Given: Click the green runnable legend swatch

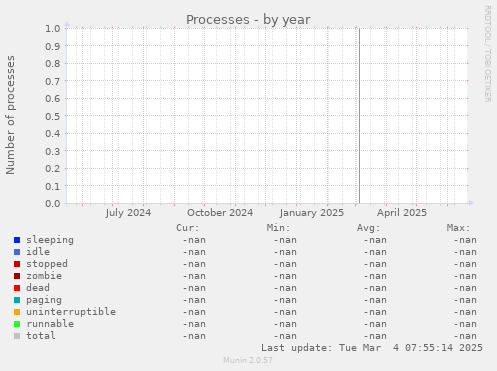Looking at the screenshot, I should [x=17, y=324].
